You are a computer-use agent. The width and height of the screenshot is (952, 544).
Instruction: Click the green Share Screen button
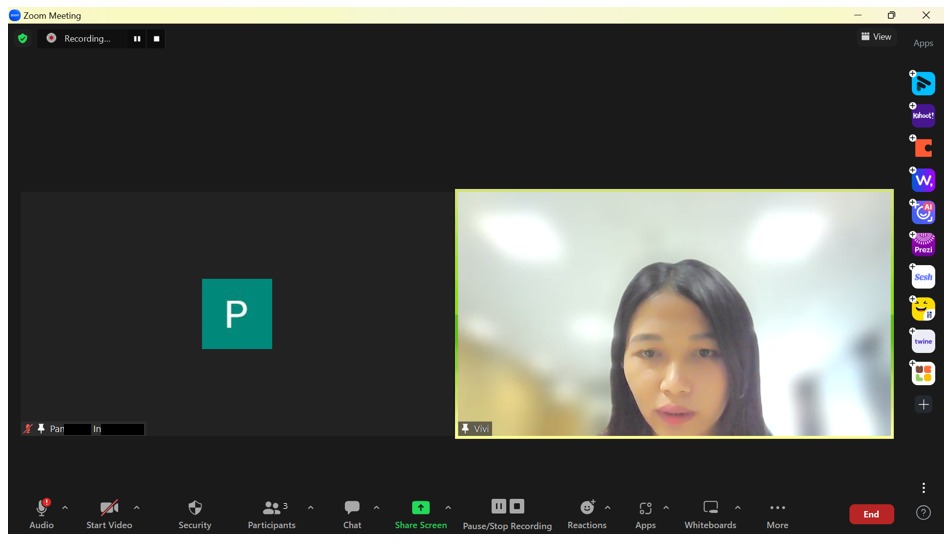coord(421,514)
